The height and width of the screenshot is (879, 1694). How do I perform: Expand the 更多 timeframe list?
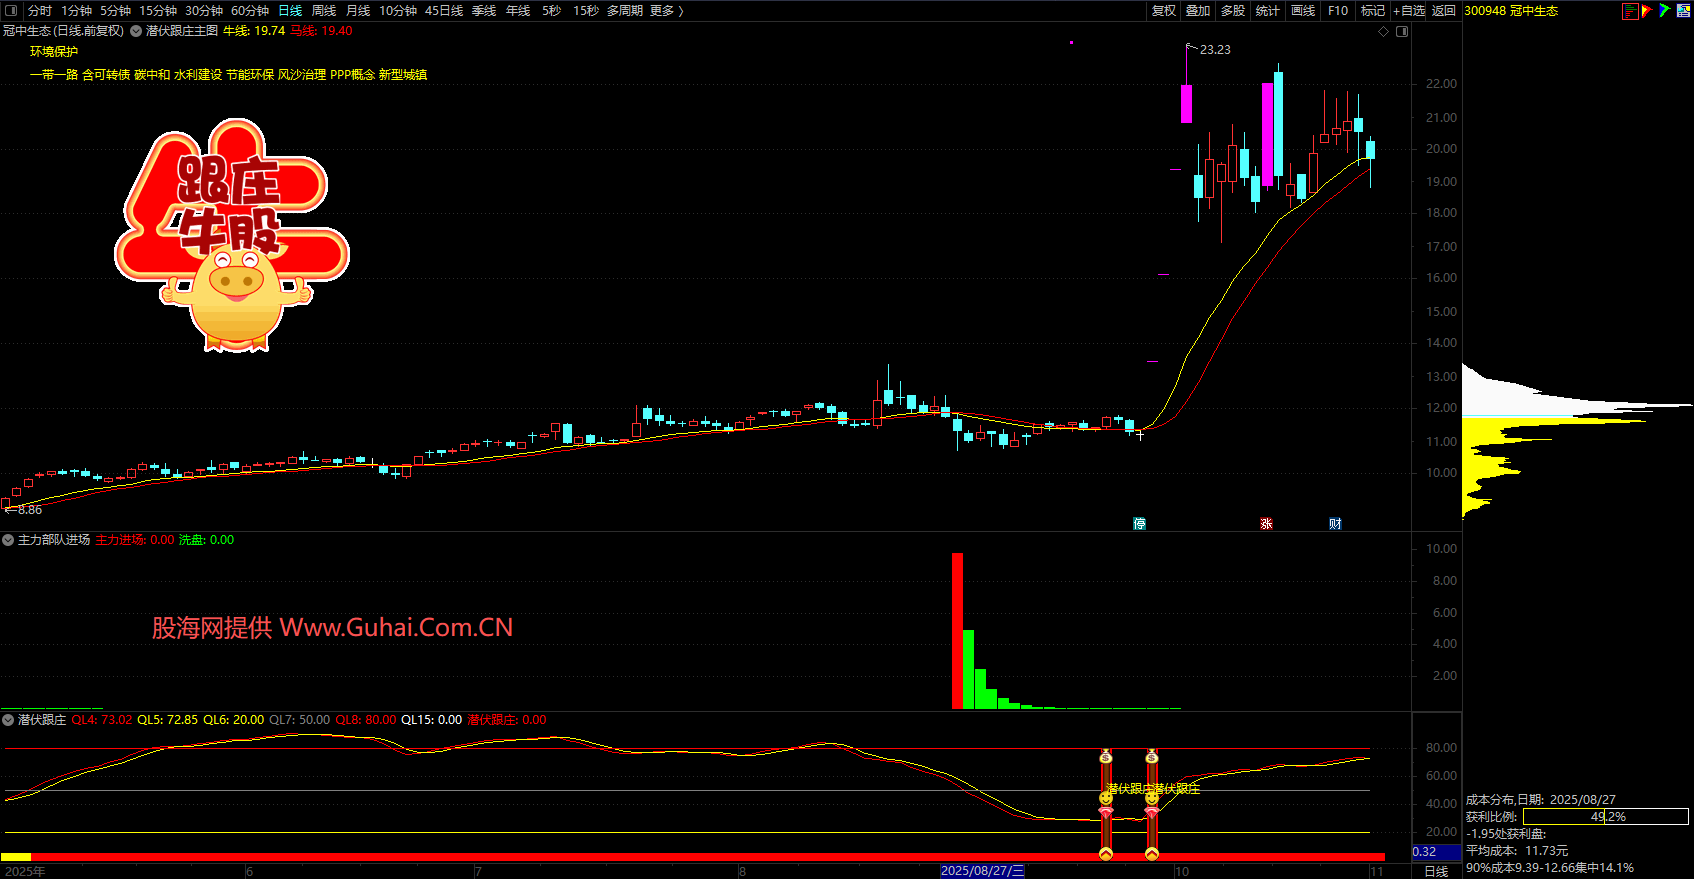(666, 11)
